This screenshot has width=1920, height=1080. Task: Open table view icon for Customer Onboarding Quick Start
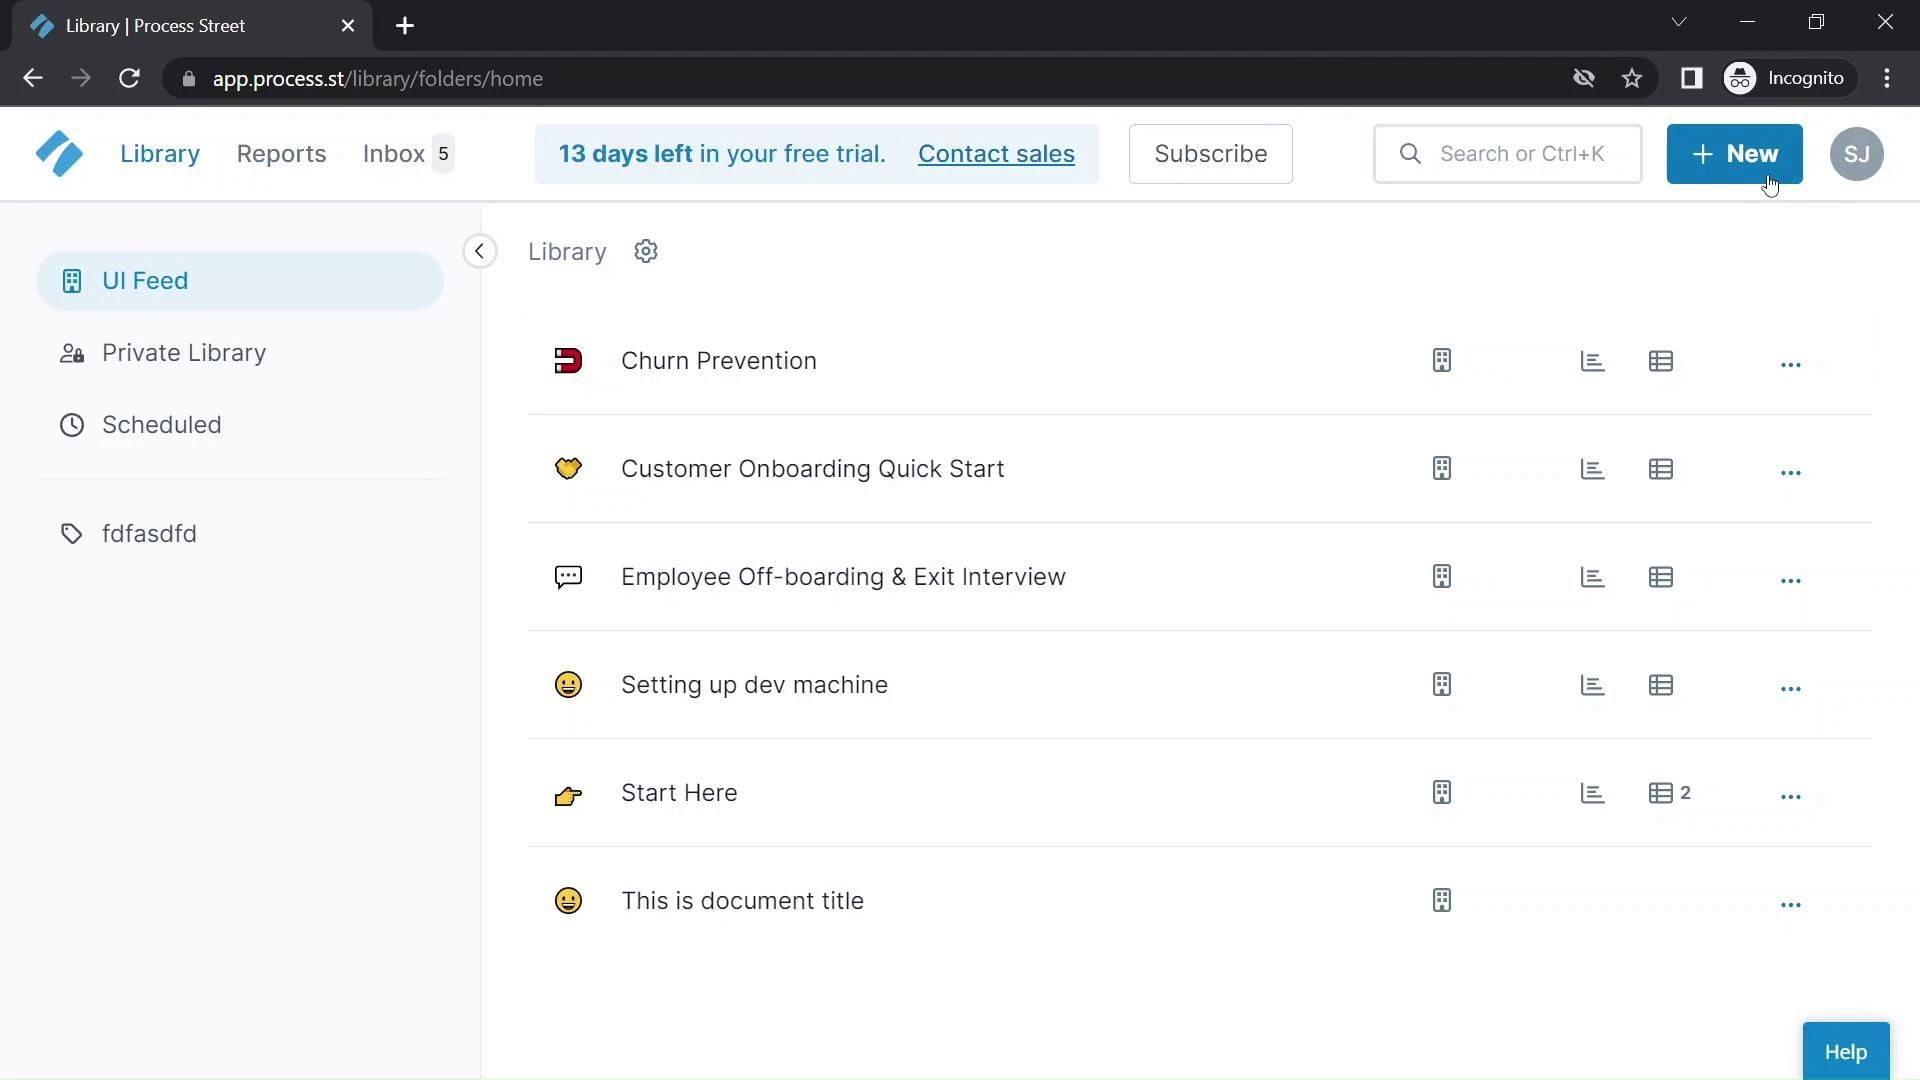tap(1661, 469)
